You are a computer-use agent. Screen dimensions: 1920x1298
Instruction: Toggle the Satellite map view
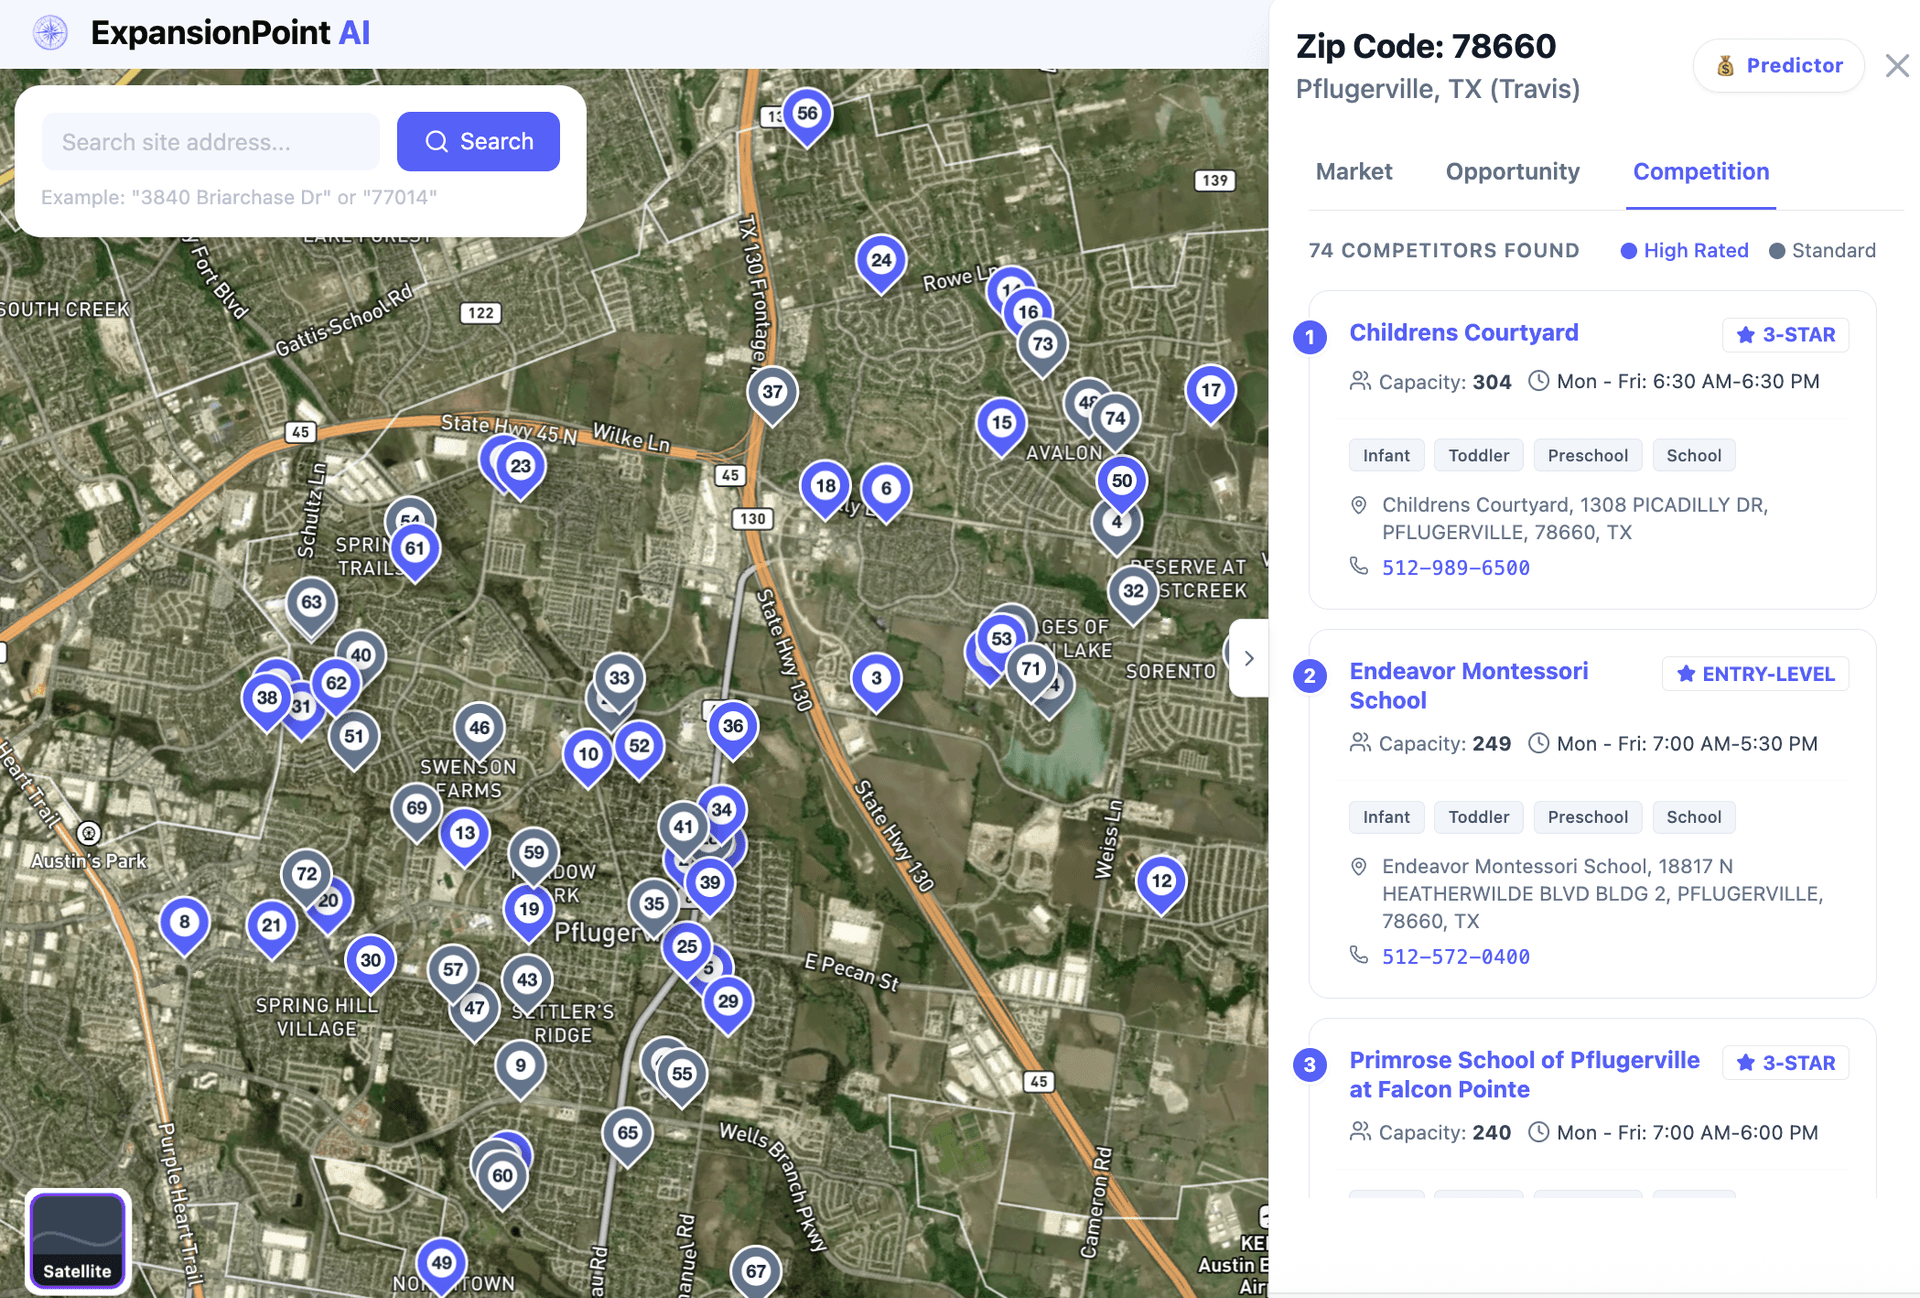[x=77, y=1240]
